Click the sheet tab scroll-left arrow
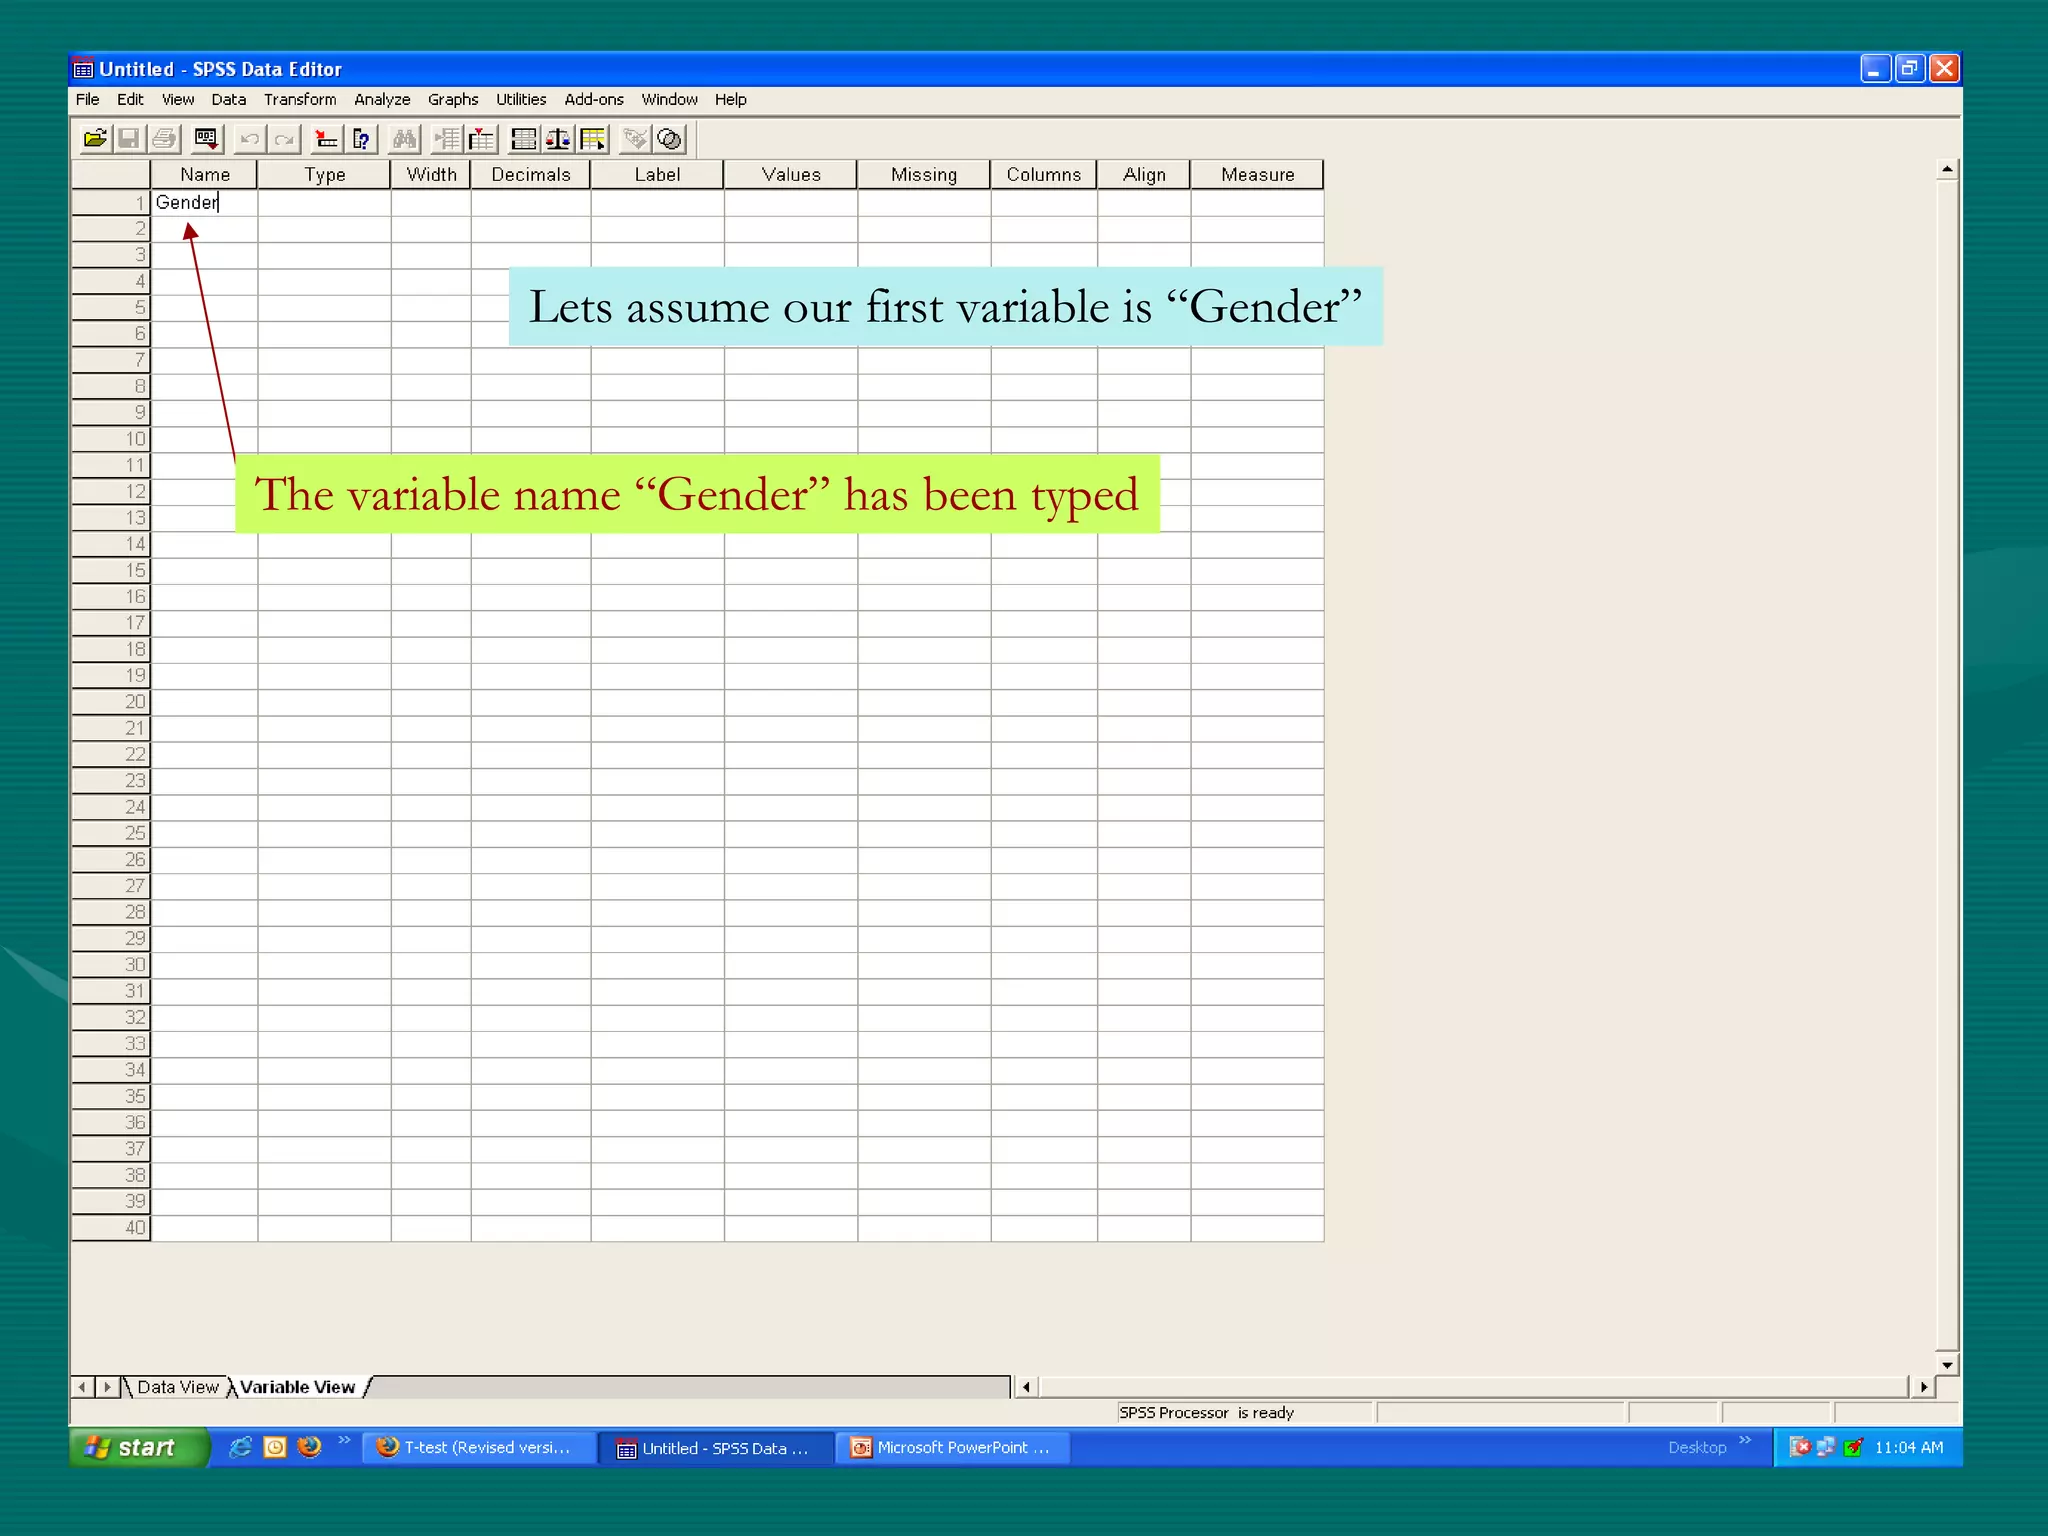 tap(83, 1387)
